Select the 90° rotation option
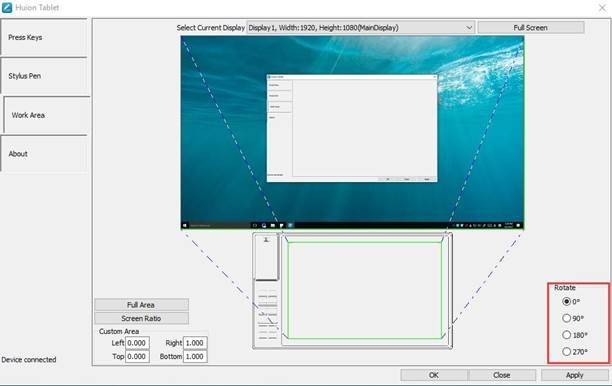This screenshot has width=612, height=386. [566, 318]
